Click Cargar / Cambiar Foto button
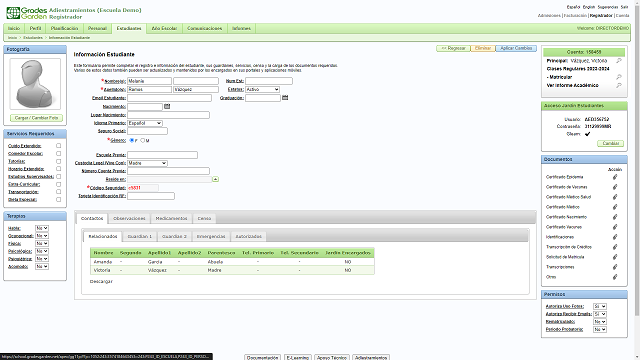This screenshot has height=360, width=640. pyautogui.click(x=36, y=118)
